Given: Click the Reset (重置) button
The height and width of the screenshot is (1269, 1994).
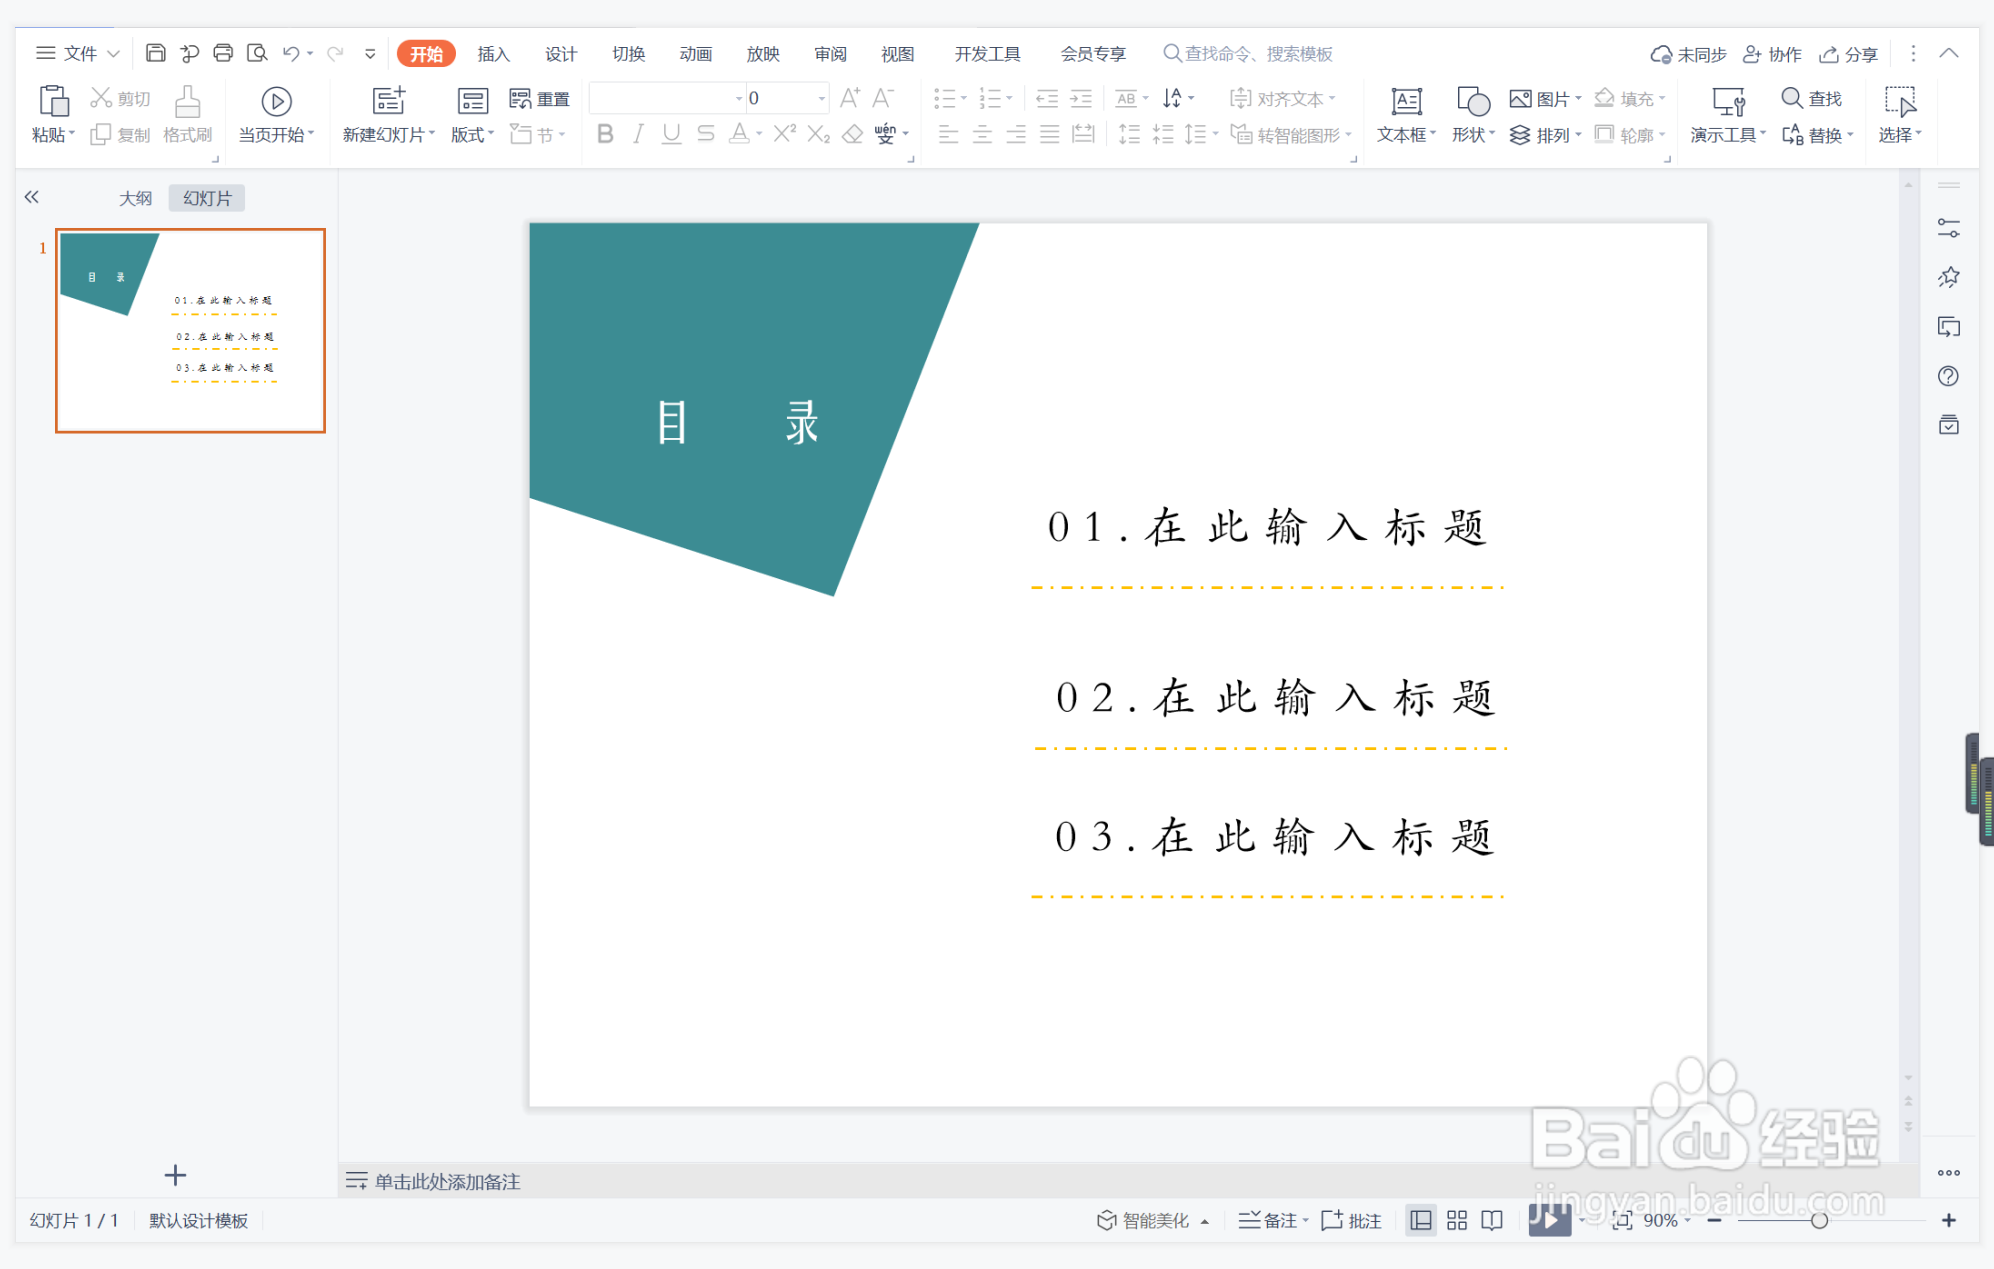Looking at the screenshot, I should [x=540, y=98].
